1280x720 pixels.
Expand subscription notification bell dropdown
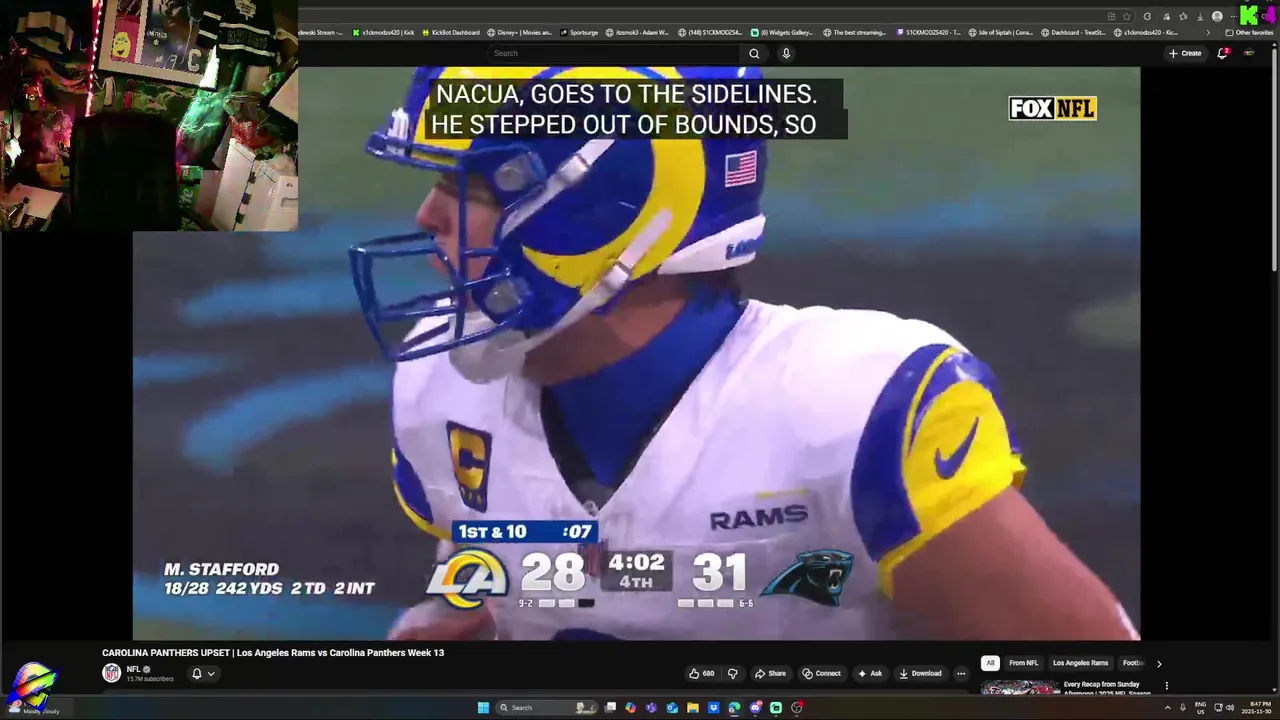click(203, 674)
